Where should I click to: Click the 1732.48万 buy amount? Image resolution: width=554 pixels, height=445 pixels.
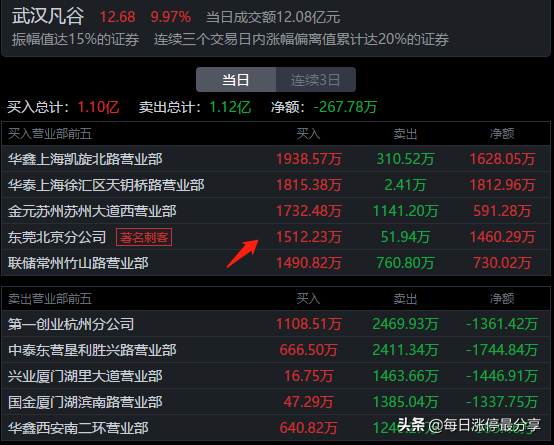308,211
